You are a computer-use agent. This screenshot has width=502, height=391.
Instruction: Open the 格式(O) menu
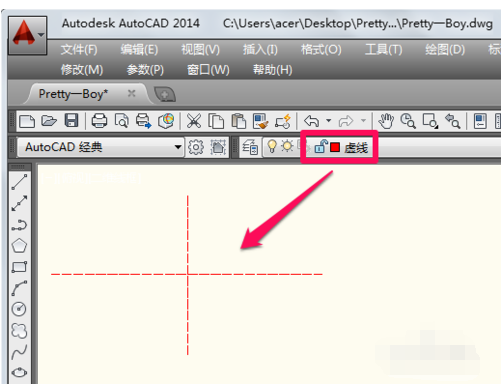tap(321, 50)
